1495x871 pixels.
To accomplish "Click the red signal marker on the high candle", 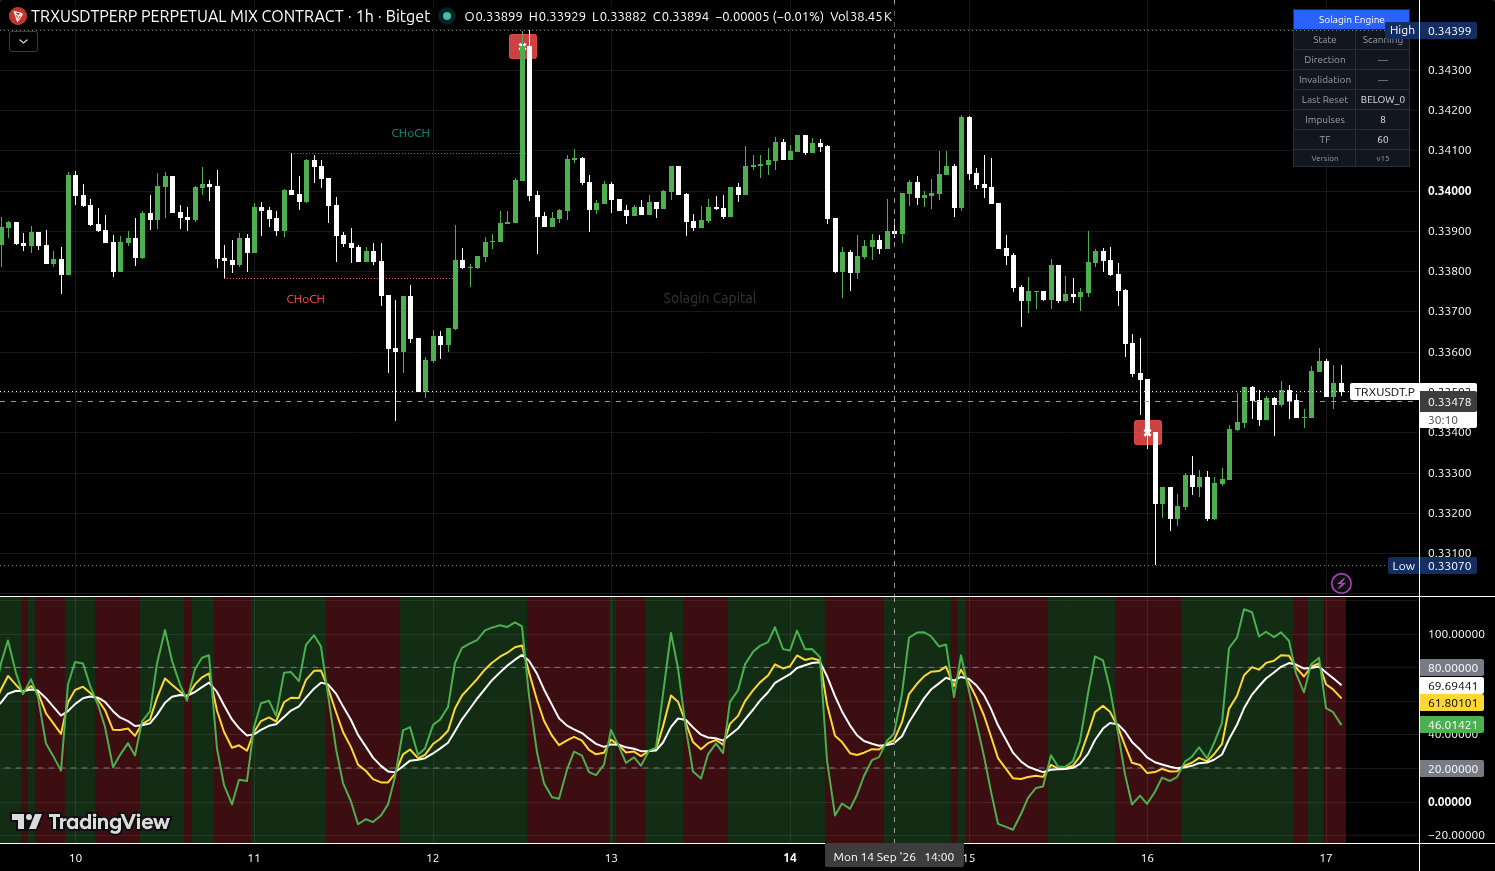I will tap(523, 46).
